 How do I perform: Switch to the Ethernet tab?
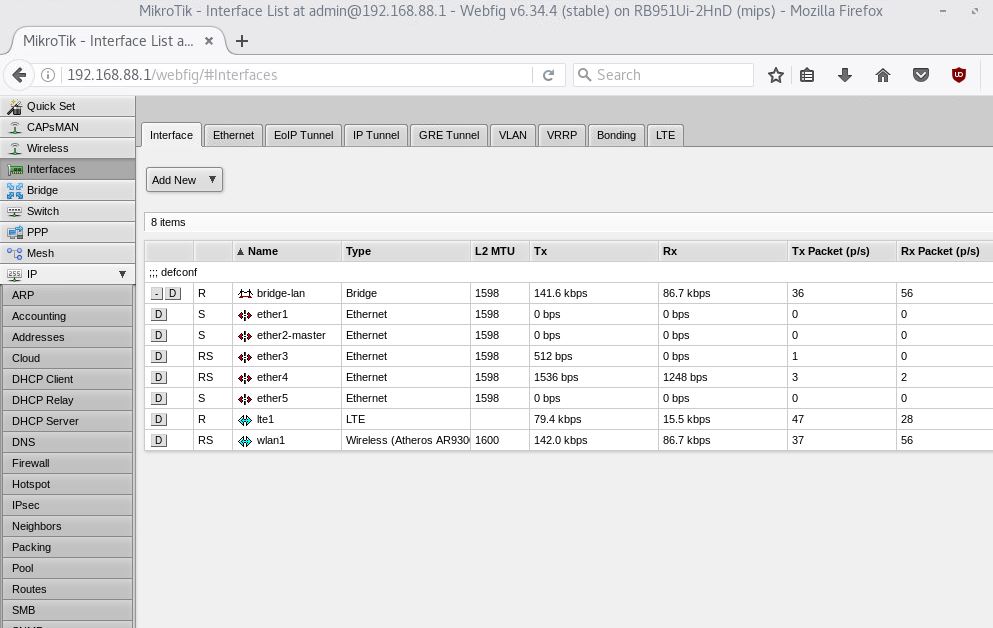click(233, 135)
